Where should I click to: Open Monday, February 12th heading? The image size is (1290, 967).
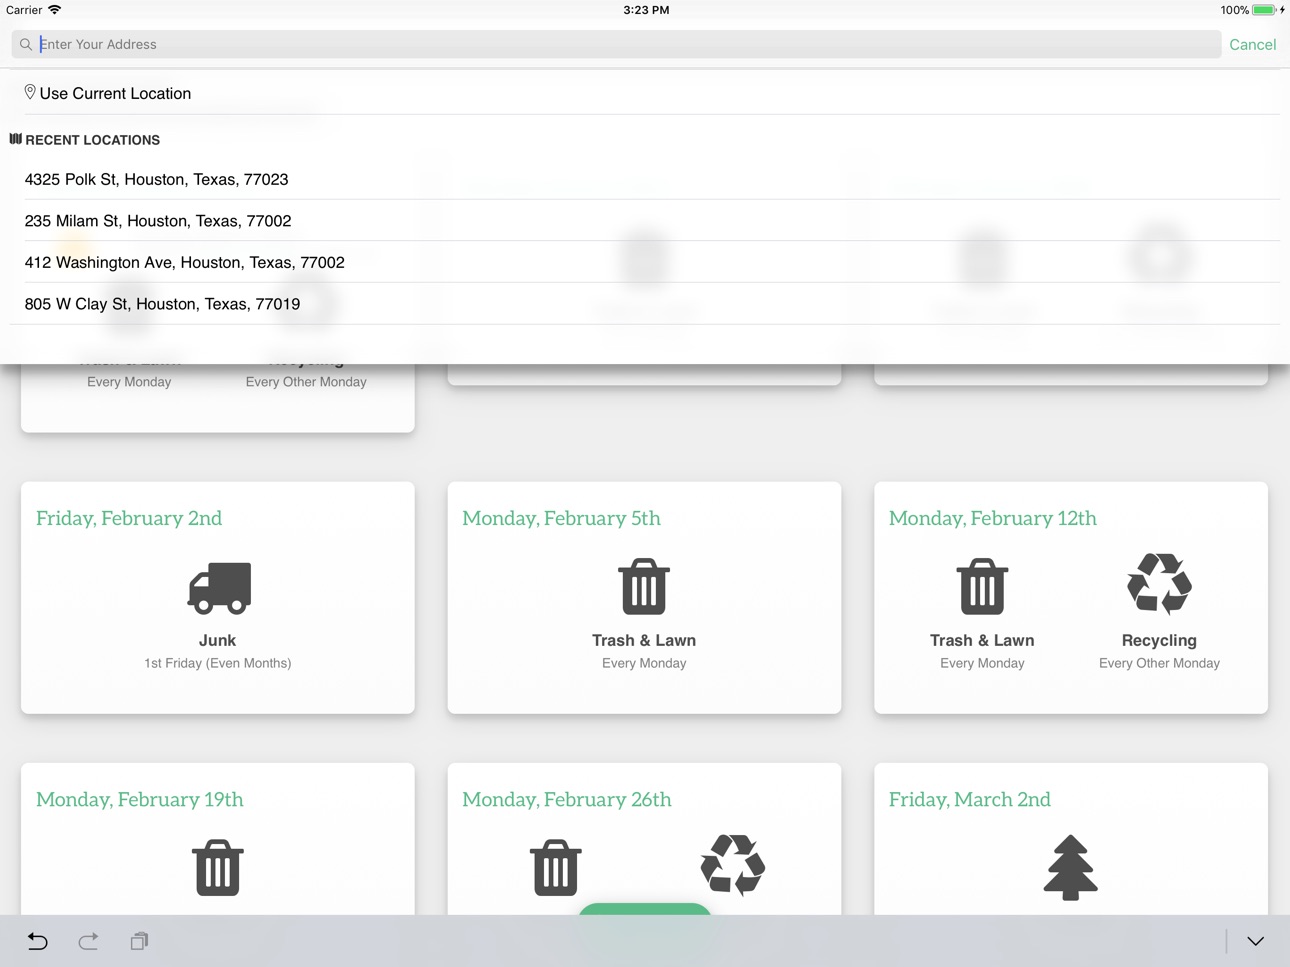[992, 518]
